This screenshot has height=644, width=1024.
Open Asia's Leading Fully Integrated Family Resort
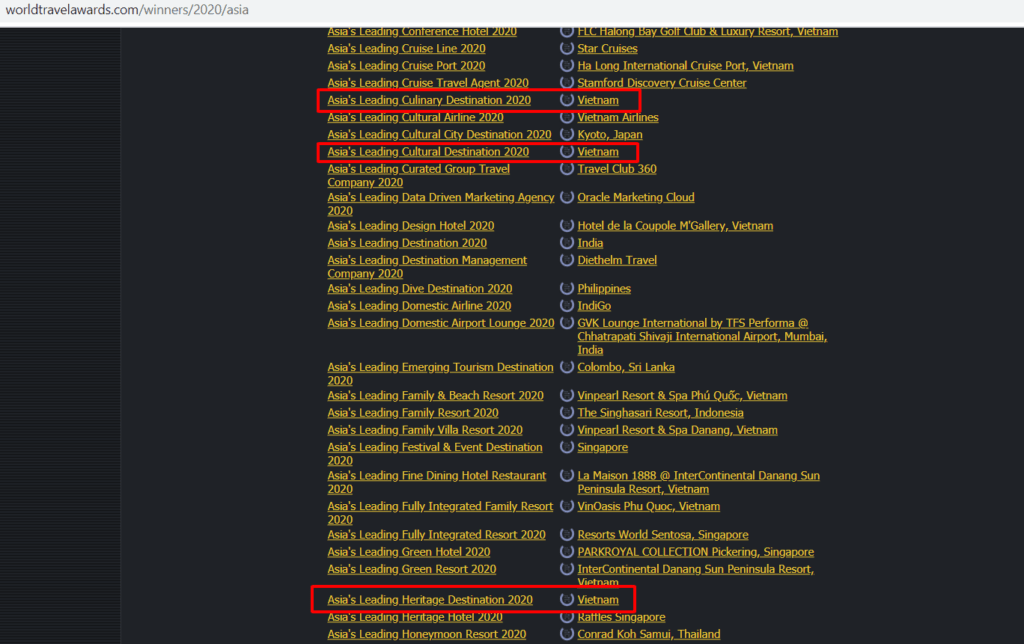(440, 513)
